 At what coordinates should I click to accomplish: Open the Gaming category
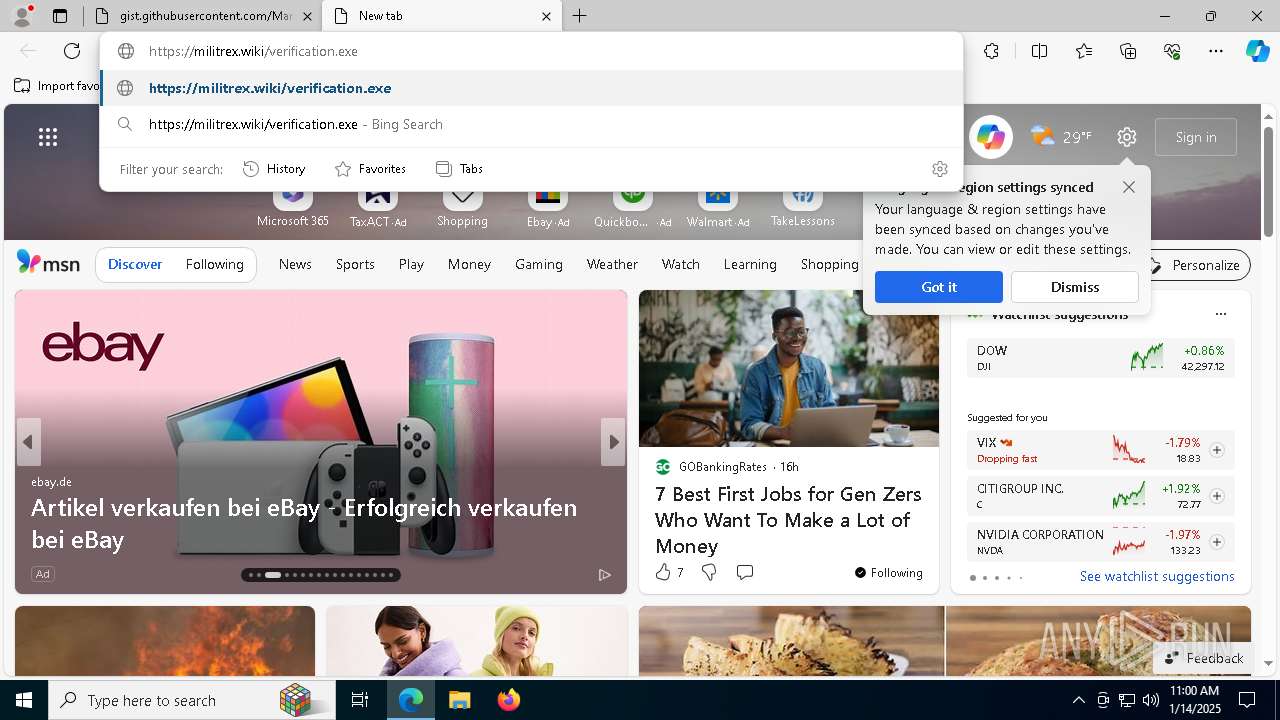[x=539, y=264]
